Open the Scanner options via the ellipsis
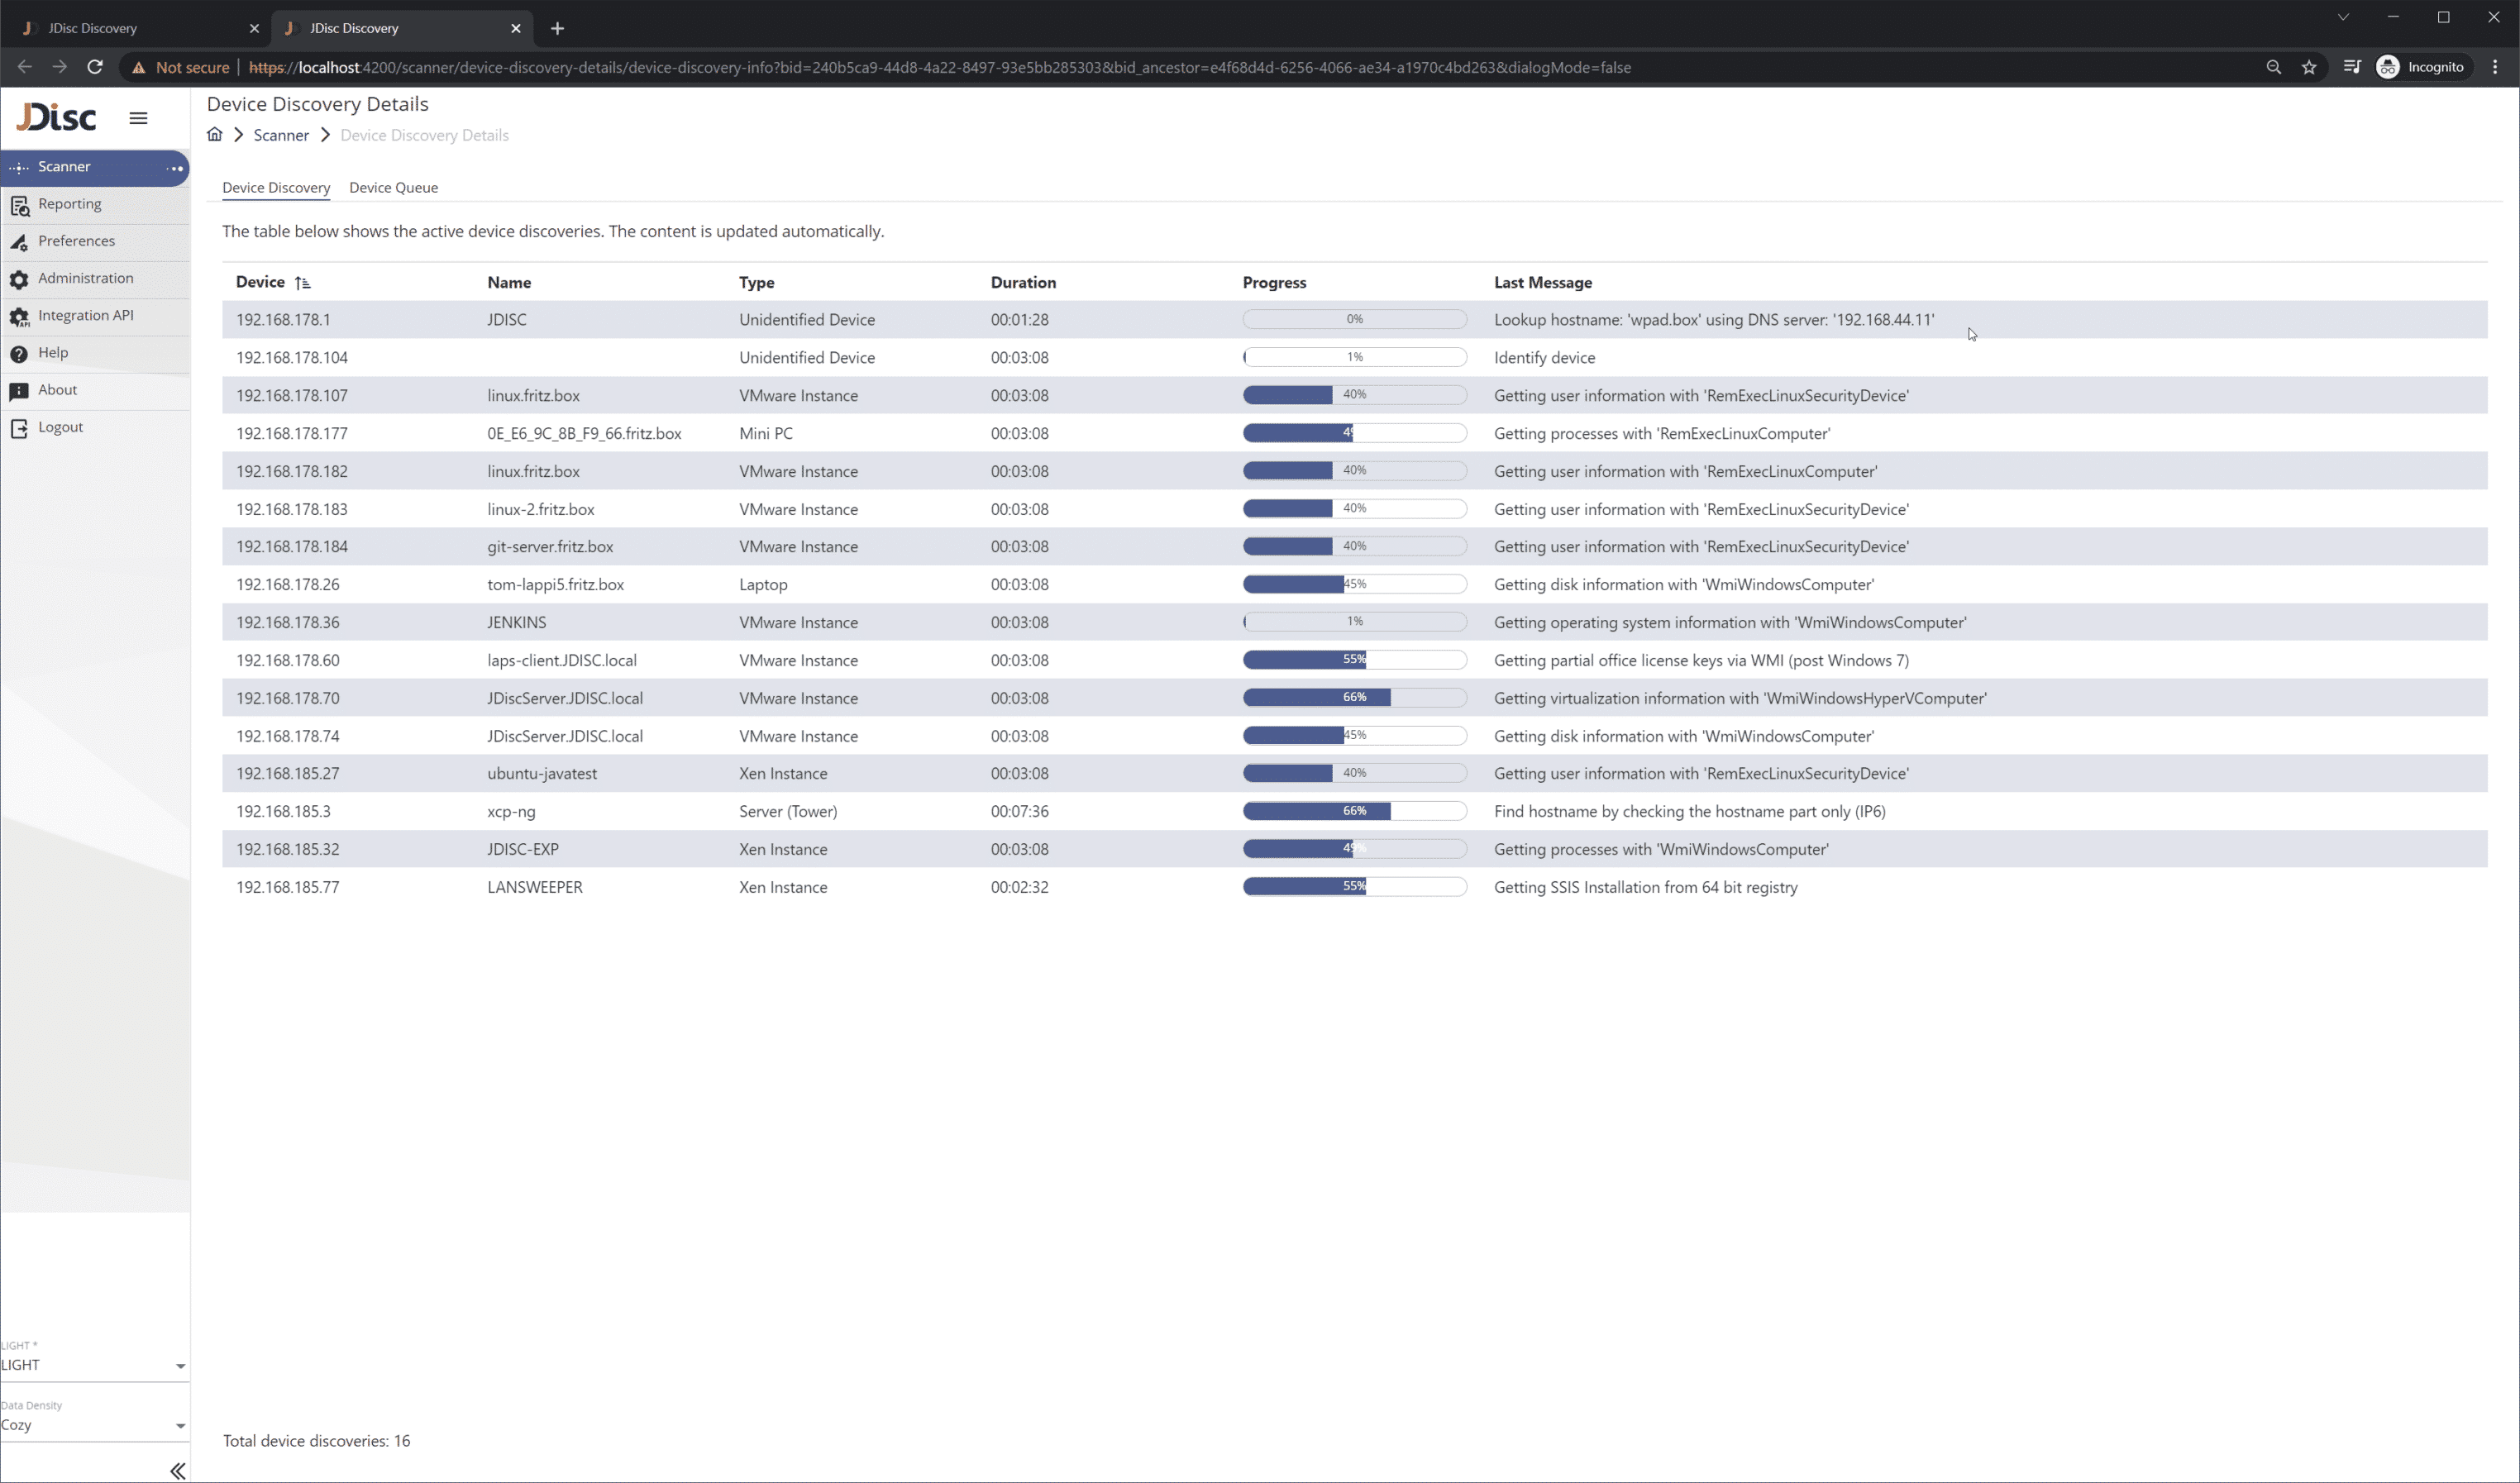Image resolution: width=2520 pixels, height=1483 pixels. pos(176,167)
